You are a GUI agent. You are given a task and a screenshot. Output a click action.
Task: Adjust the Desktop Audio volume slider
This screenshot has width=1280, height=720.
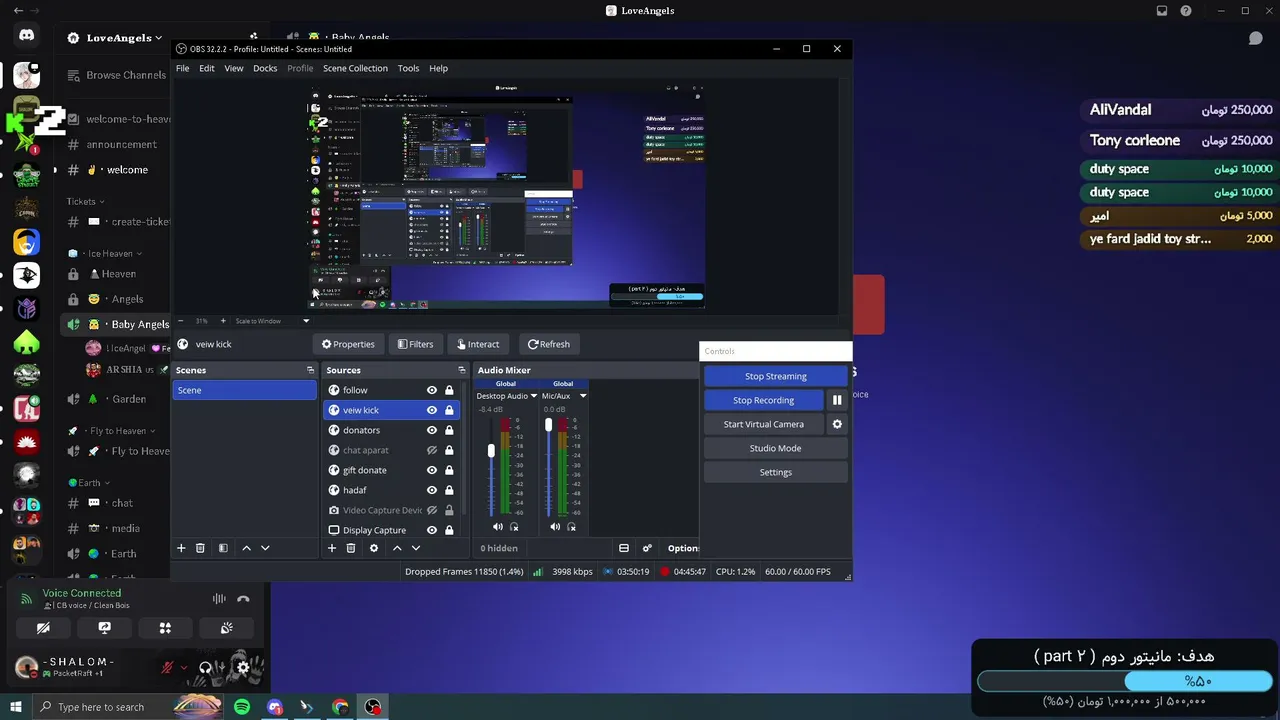pos(491,451)
